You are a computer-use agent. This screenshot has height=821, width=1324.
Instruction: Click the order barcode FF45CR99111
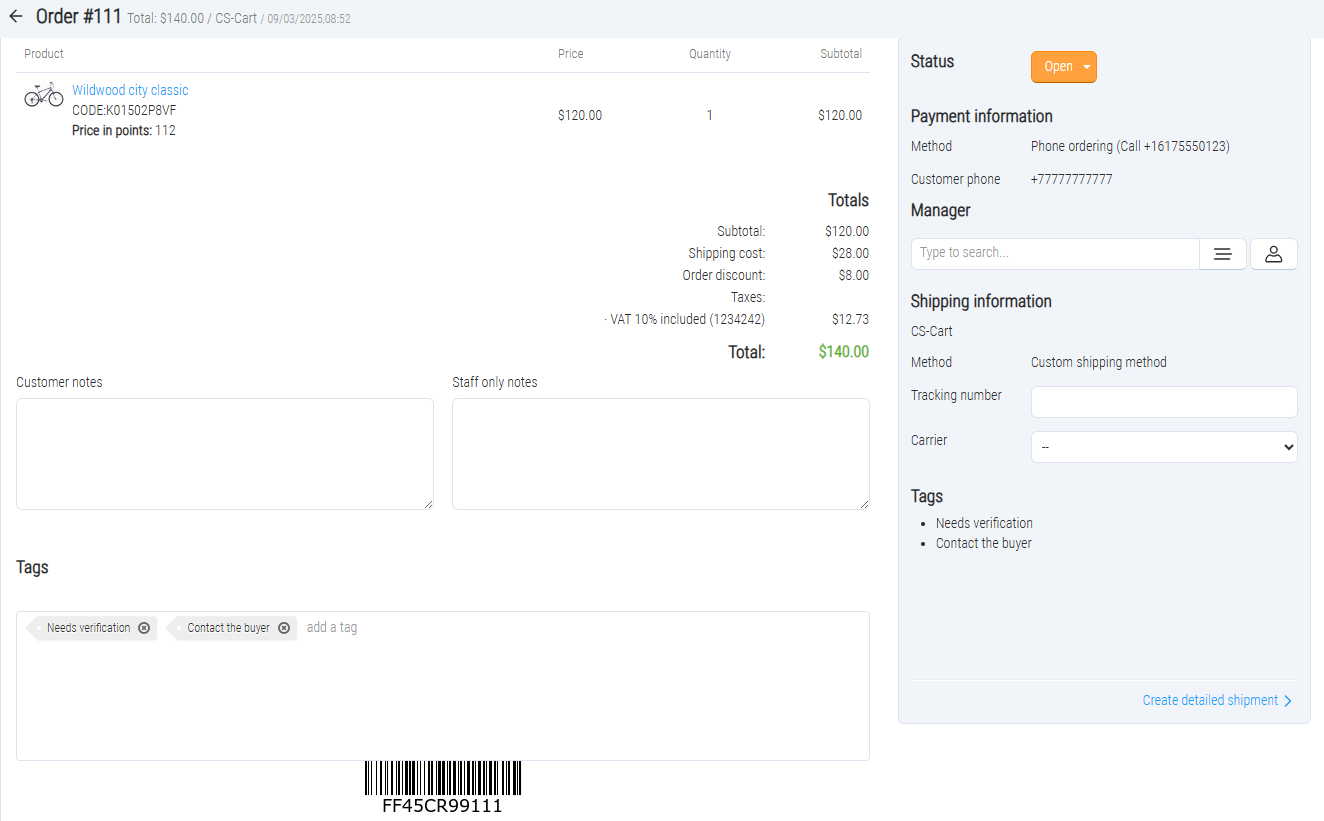coord(442,786)
